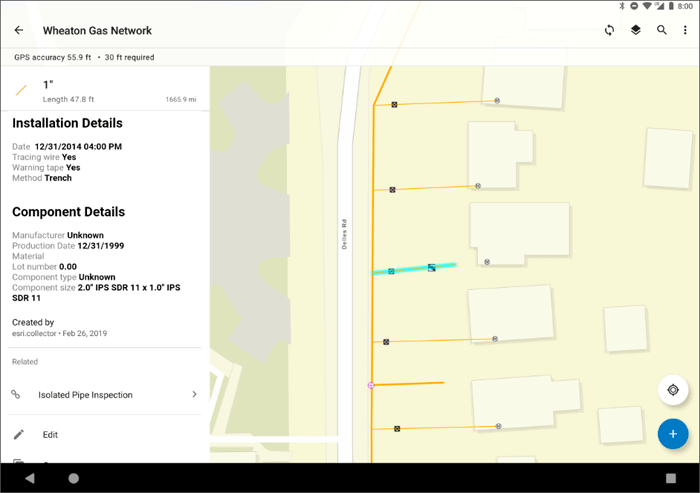Tap the meter circle at the bottom building
The image size is (700, 493).
(499, 426)
